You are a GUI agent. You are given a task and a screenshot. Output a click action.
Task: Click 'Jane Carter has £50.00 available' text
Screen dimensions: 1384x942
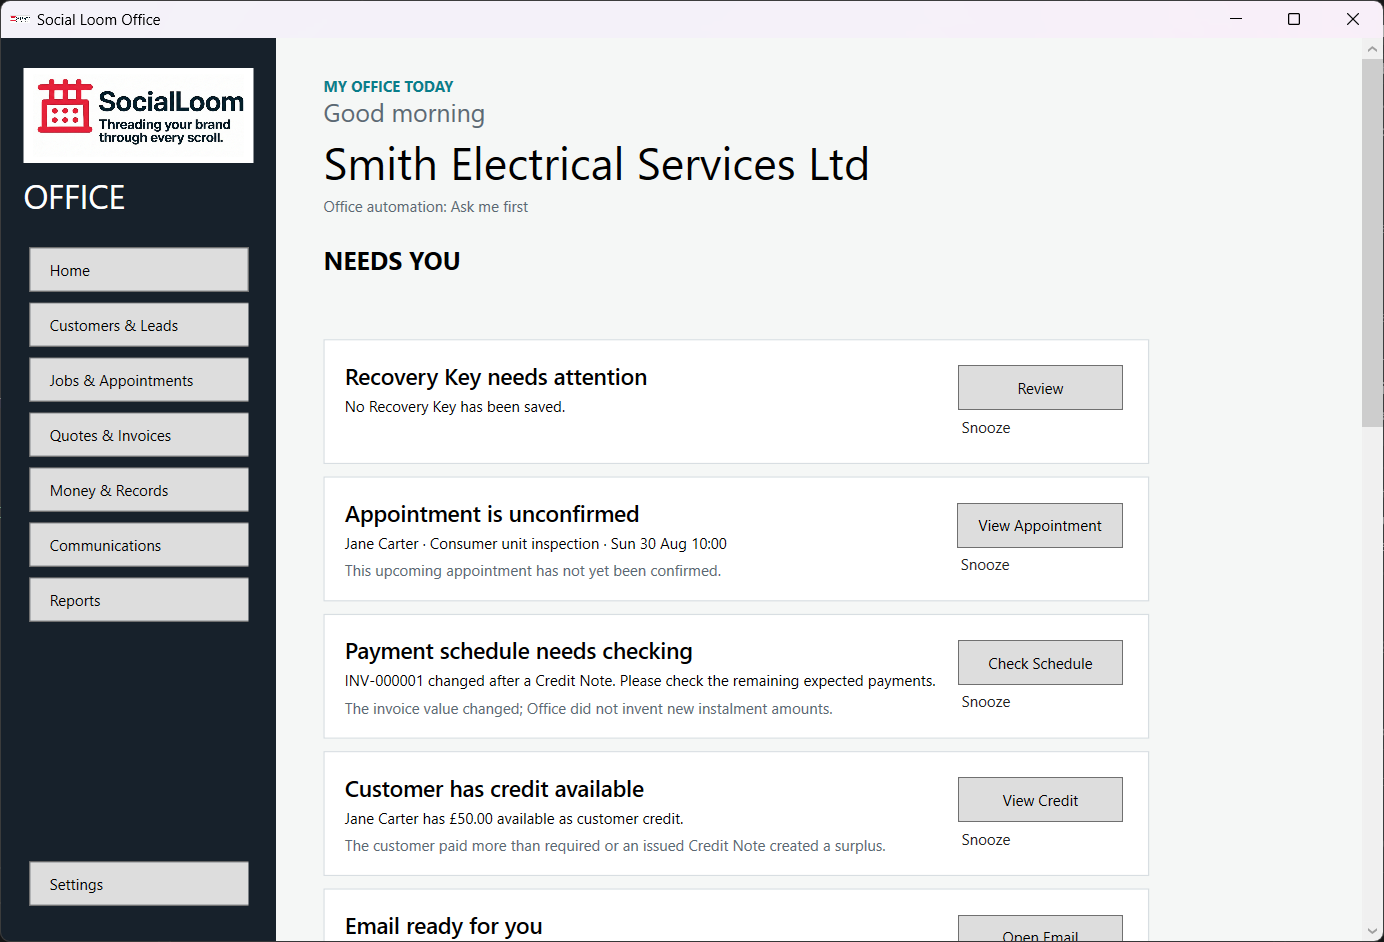pyautogui.click(x=514, y=819)
